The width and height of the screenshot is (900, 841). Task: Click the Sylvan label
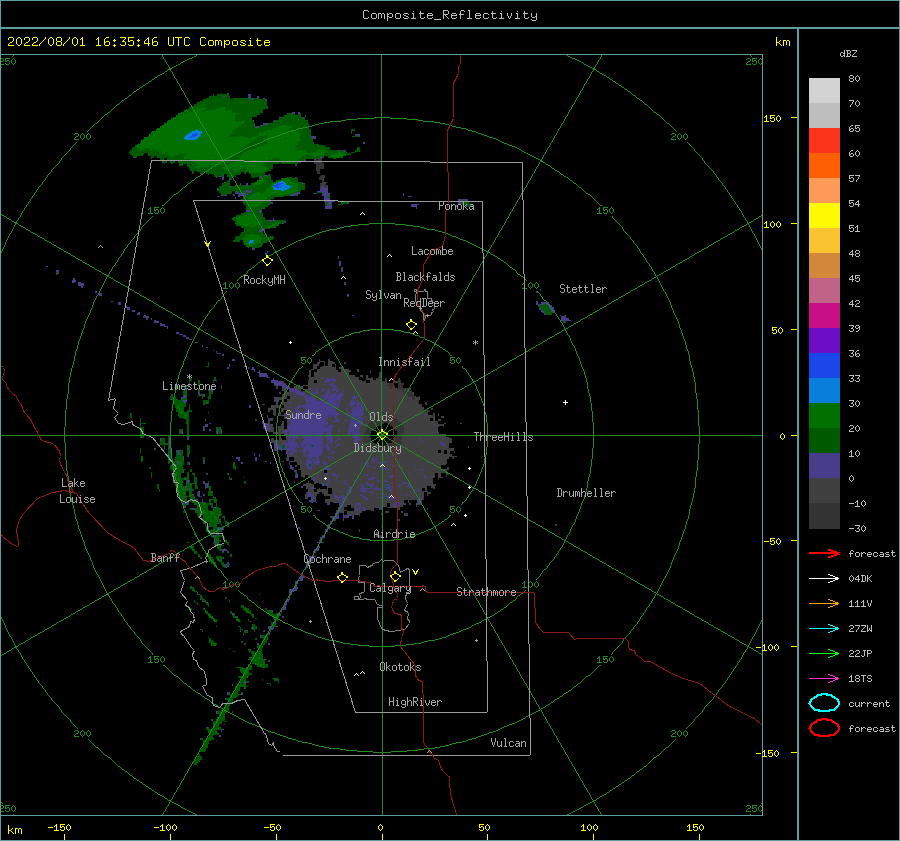click(x=383, y=295)
